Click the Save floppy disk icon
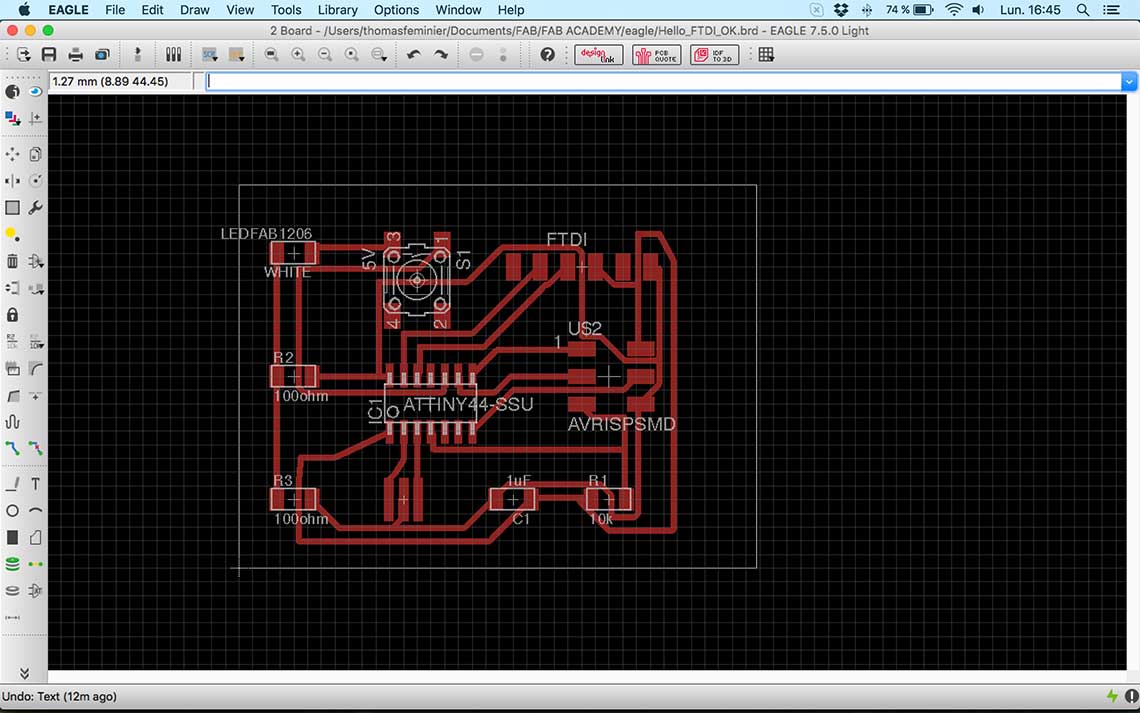The width and height of the screenshot is (1140, 713). pos(49,55)
